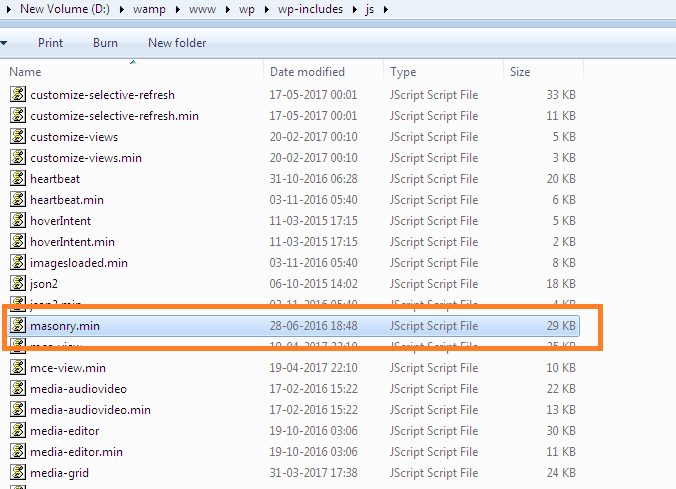
Task: Expand the arrow before New Volume (D:)
Action: coord(8,9)
